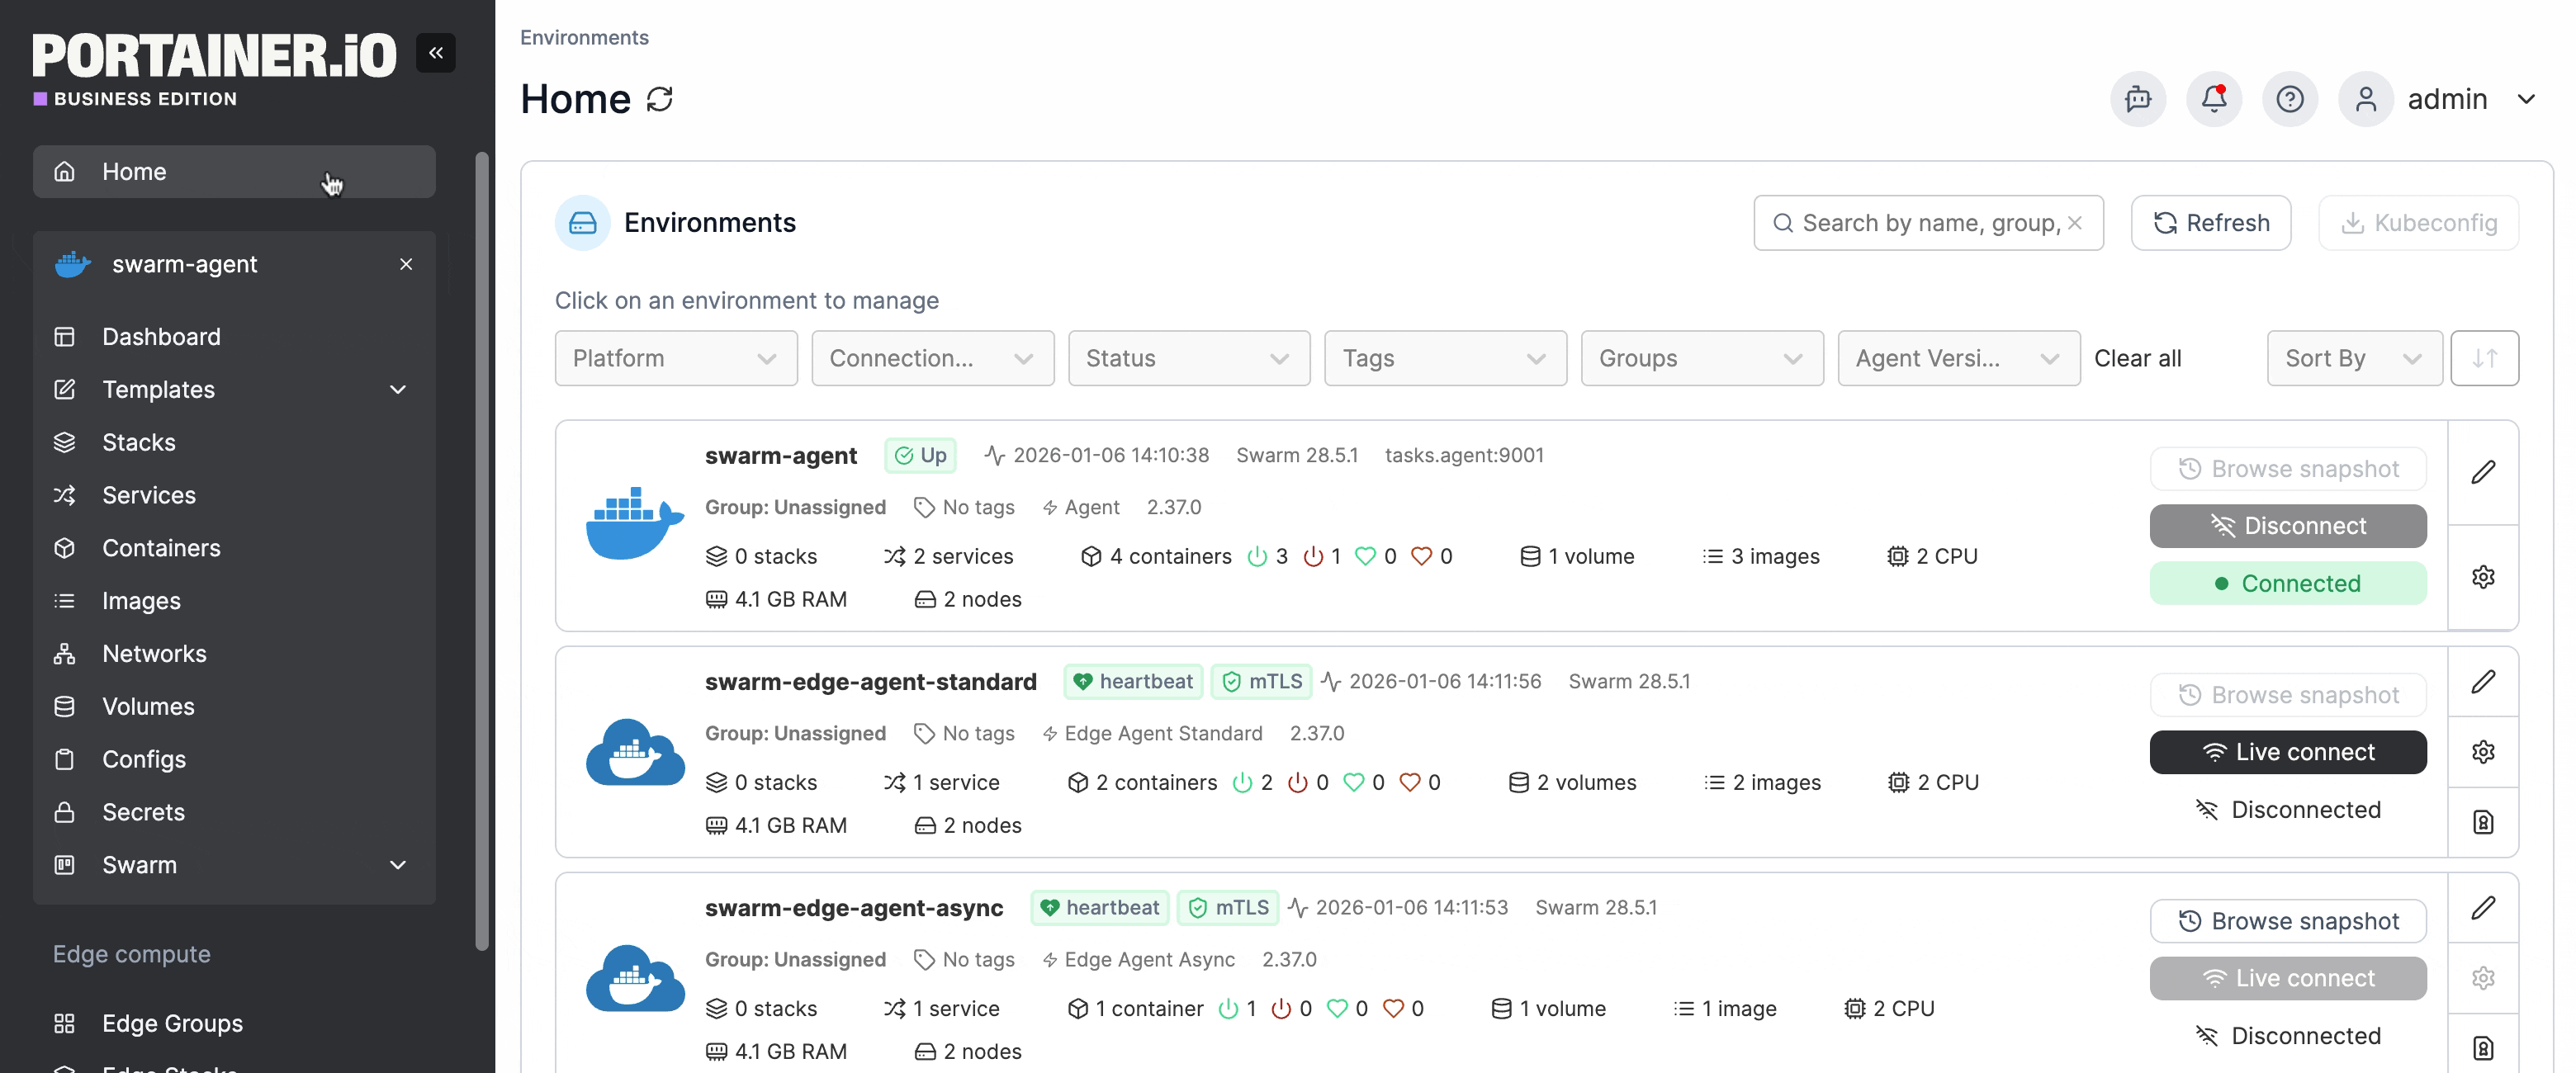Screen dimensions: 2576x1073
Task: Click the Disconnect button for swarm-agent
Action: (x=2287, y=526)
